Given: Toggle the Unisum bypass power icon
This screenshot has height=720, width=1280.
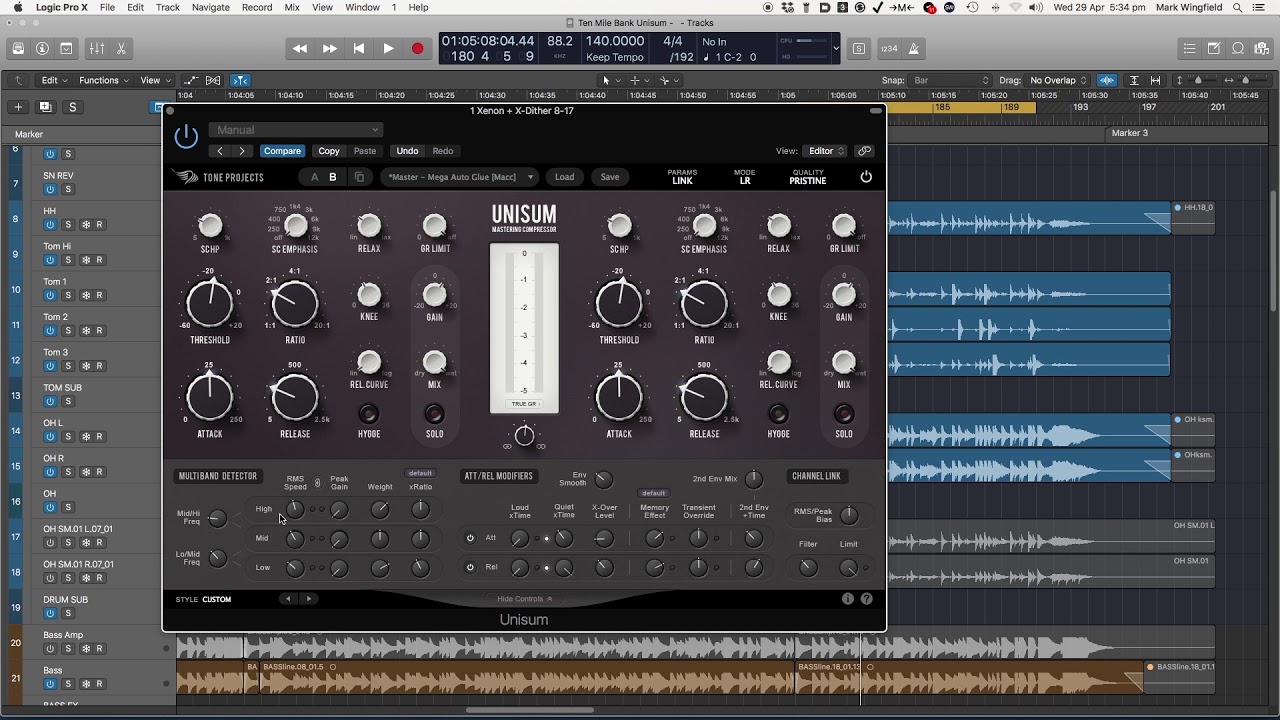Looking at the screenshot, I should pyautogui.click(x=866, y=177).
